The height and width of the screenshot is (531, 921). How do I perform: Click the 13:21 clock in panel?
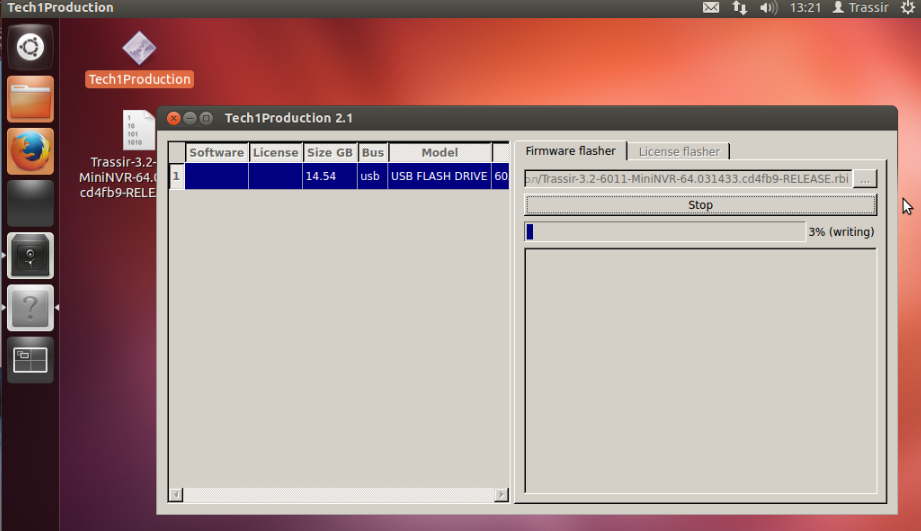pyautogui.click(x=805, y=8)
